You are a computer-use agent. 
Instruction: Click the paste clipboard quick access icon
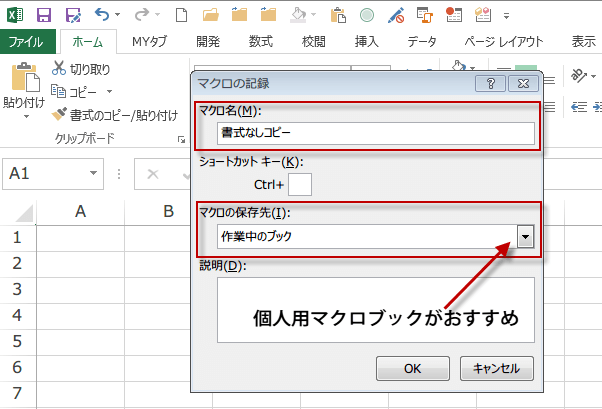click(x=338, y=15)
